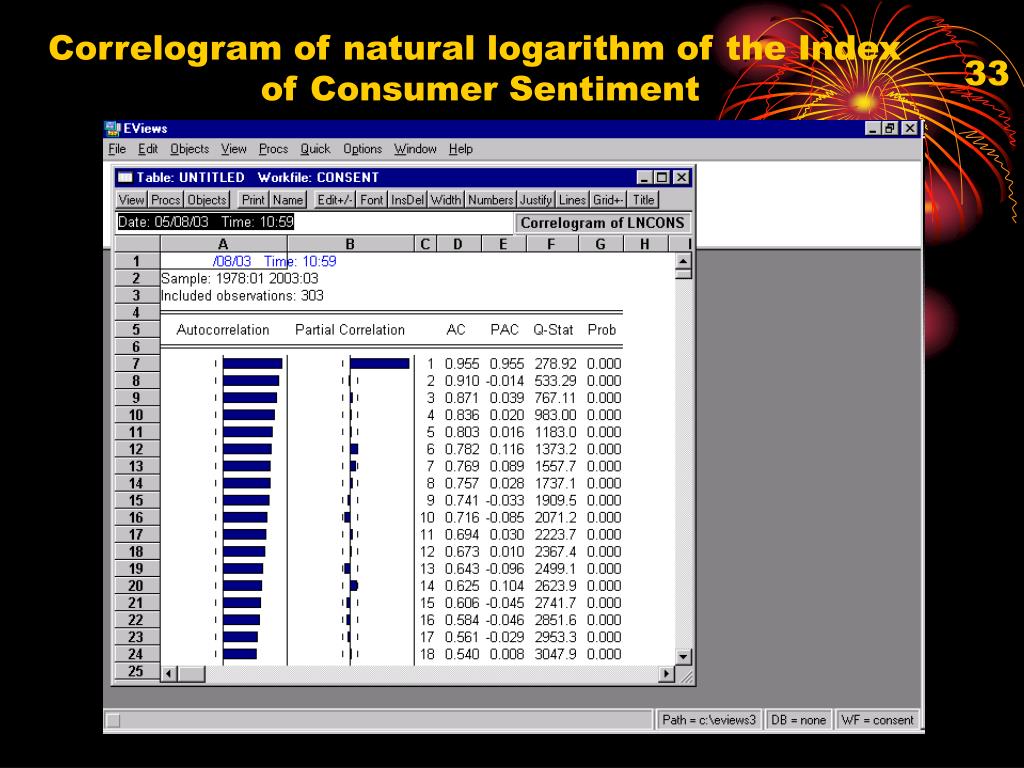Image resolution: width=1024 pixels, height=768 pixels.
Task: Click the Procs button in table toolbar
Action: pyautogui.click(x=165, y=200)
